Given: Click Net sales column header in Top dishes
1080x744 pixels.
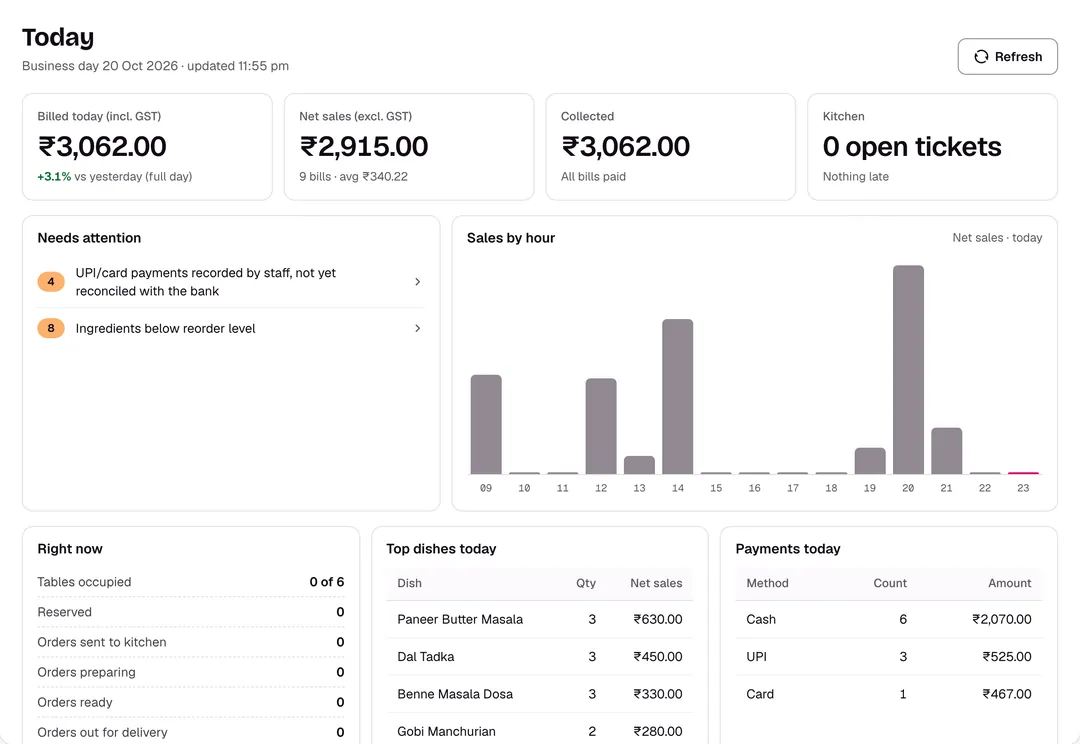Looking at the screenshot, I should 656,583.
